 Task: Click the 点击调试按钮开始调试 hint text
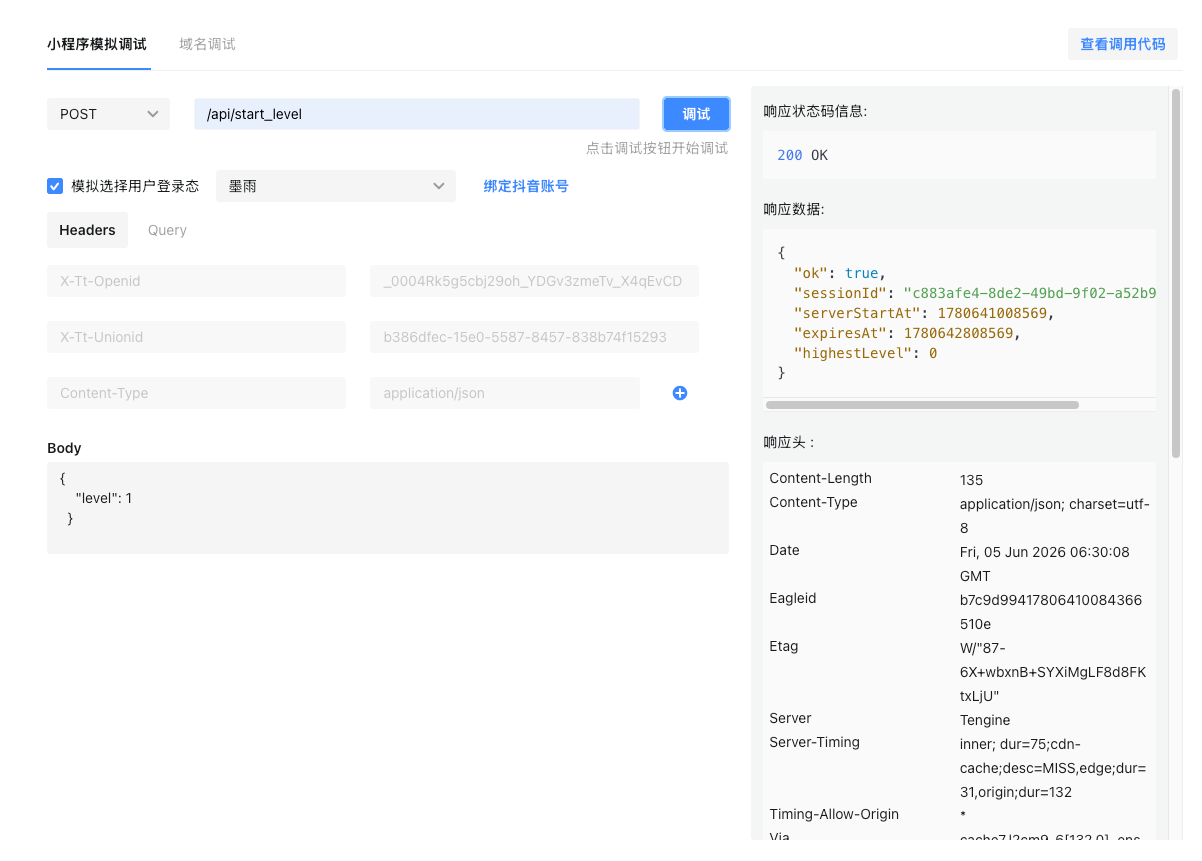point(657,148)
